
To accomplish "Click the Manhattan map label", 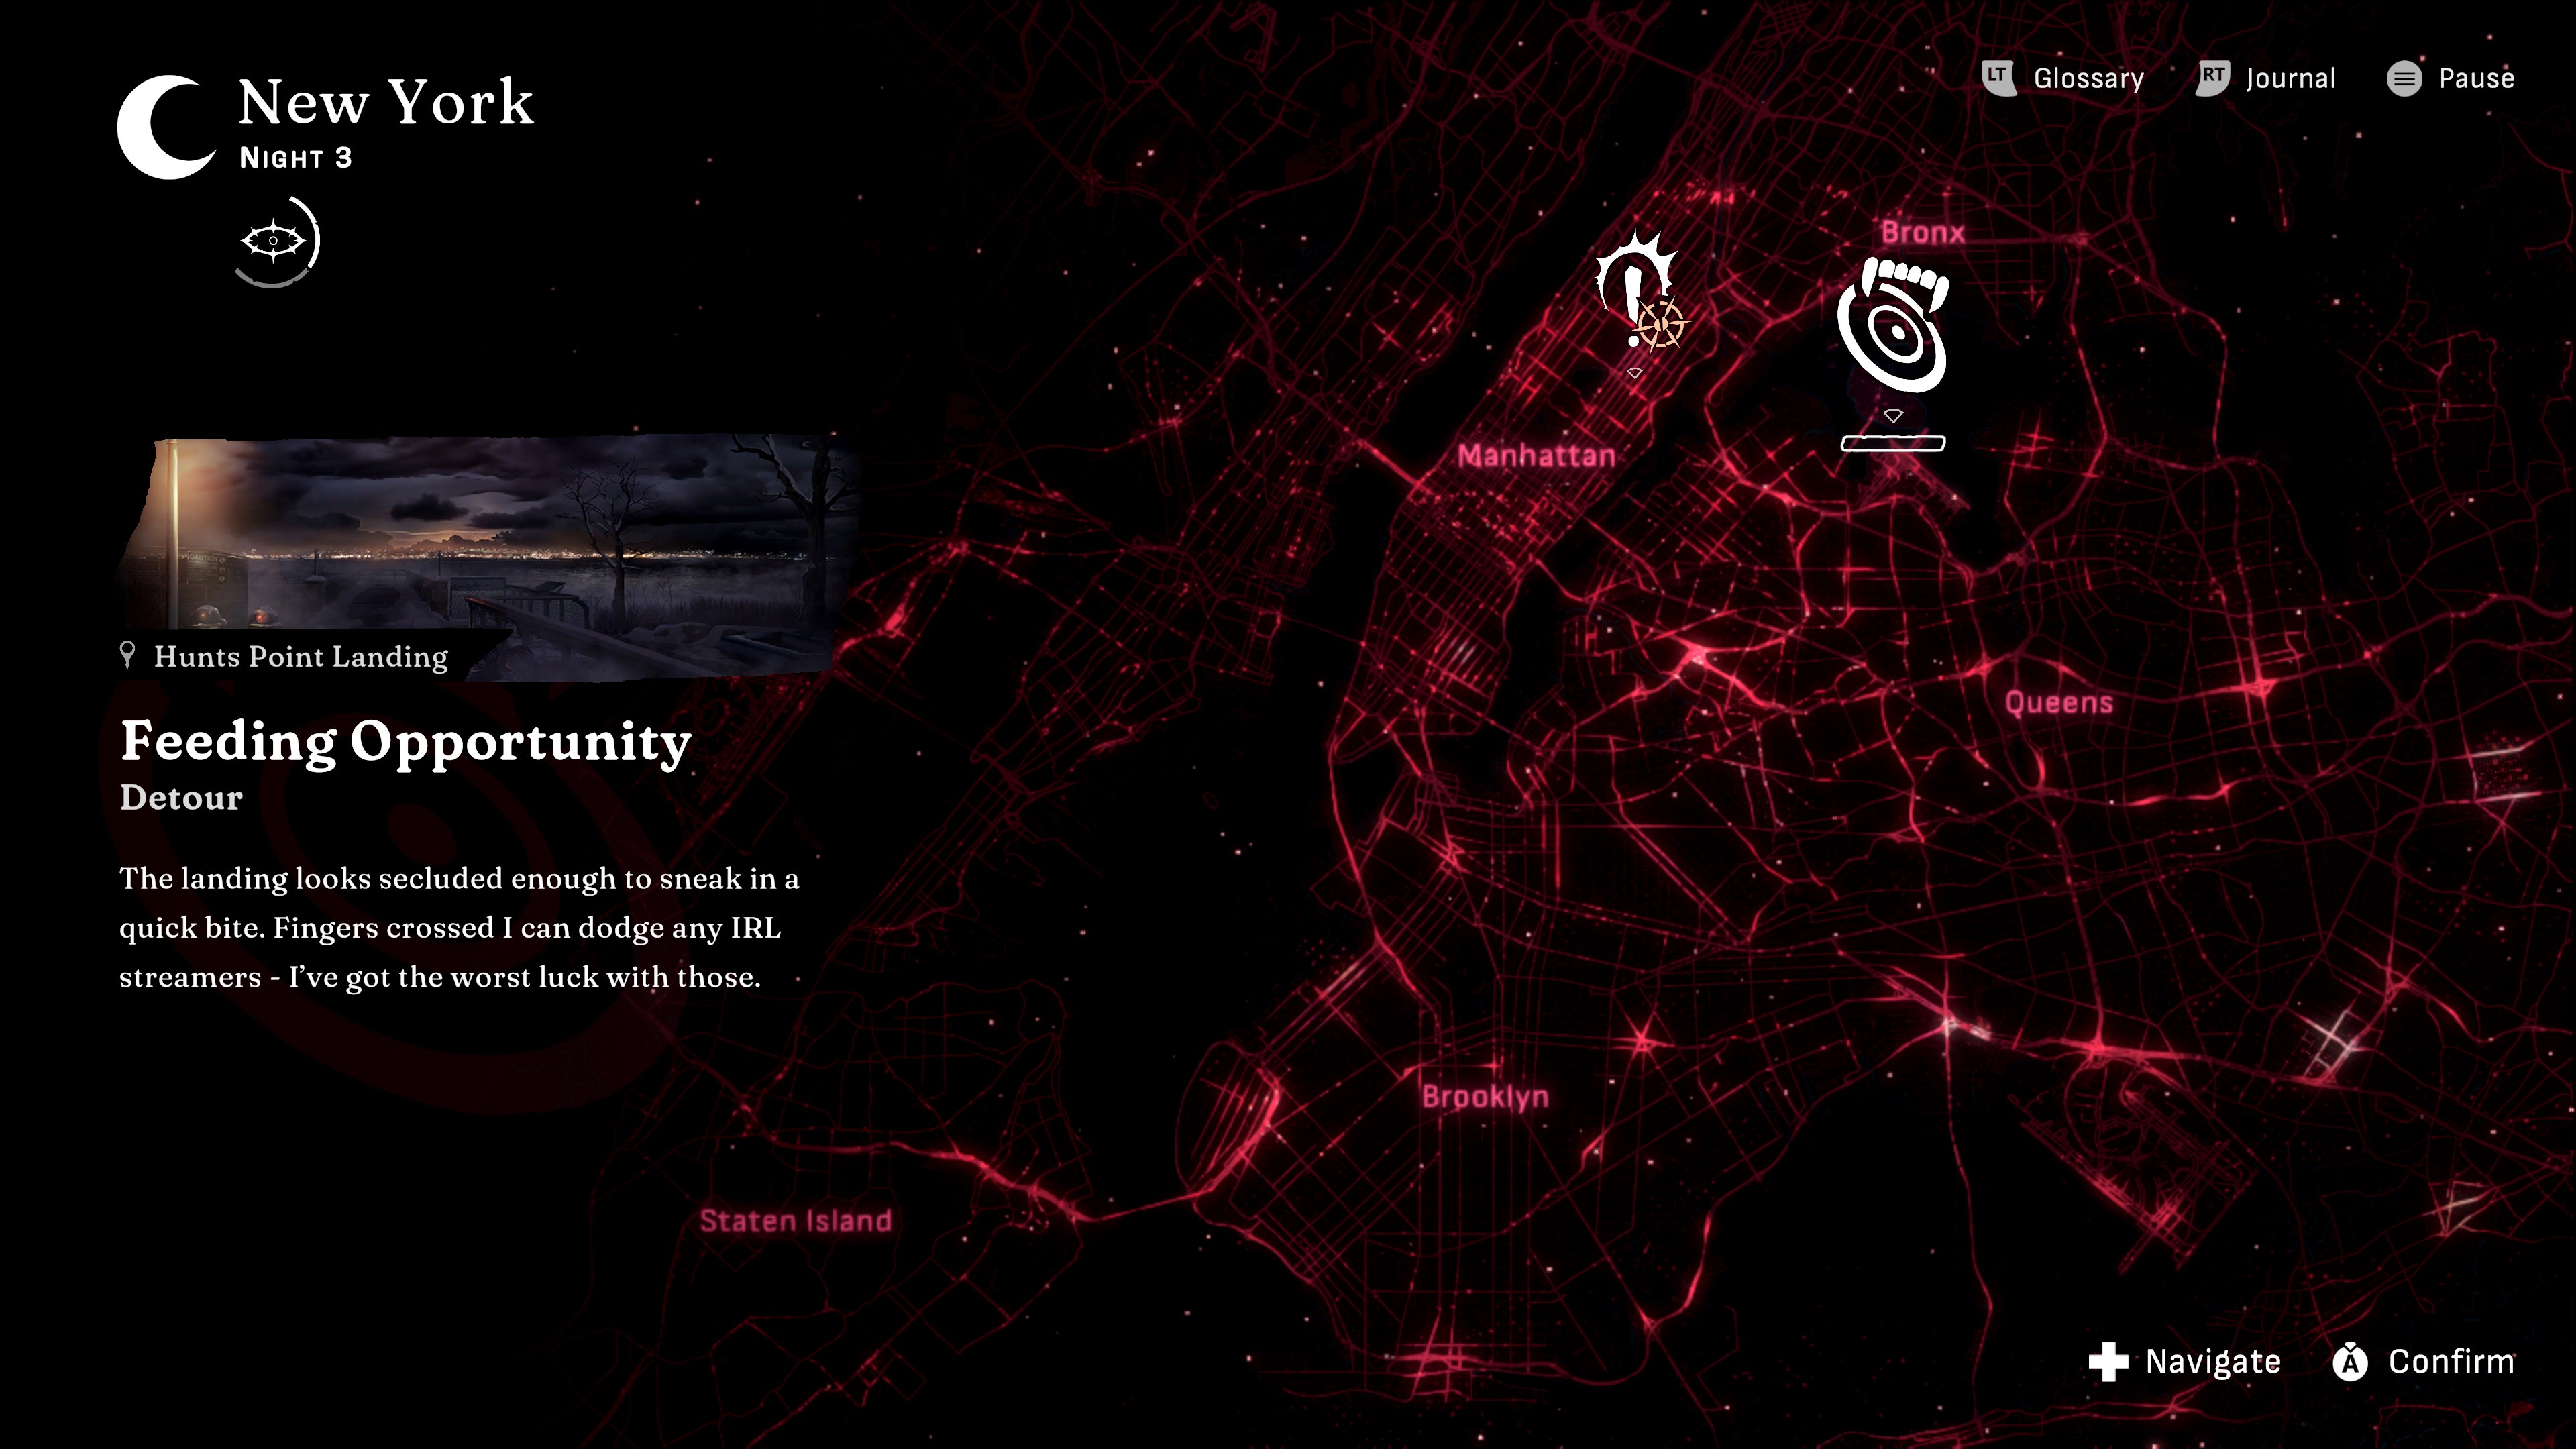I will pos(1536,456).
